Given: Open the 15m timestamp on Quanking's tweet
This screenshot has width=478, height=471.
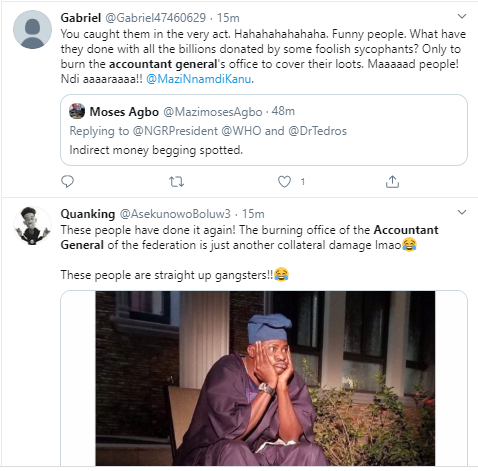Looking at the screenshot, I should coord(253,214).
